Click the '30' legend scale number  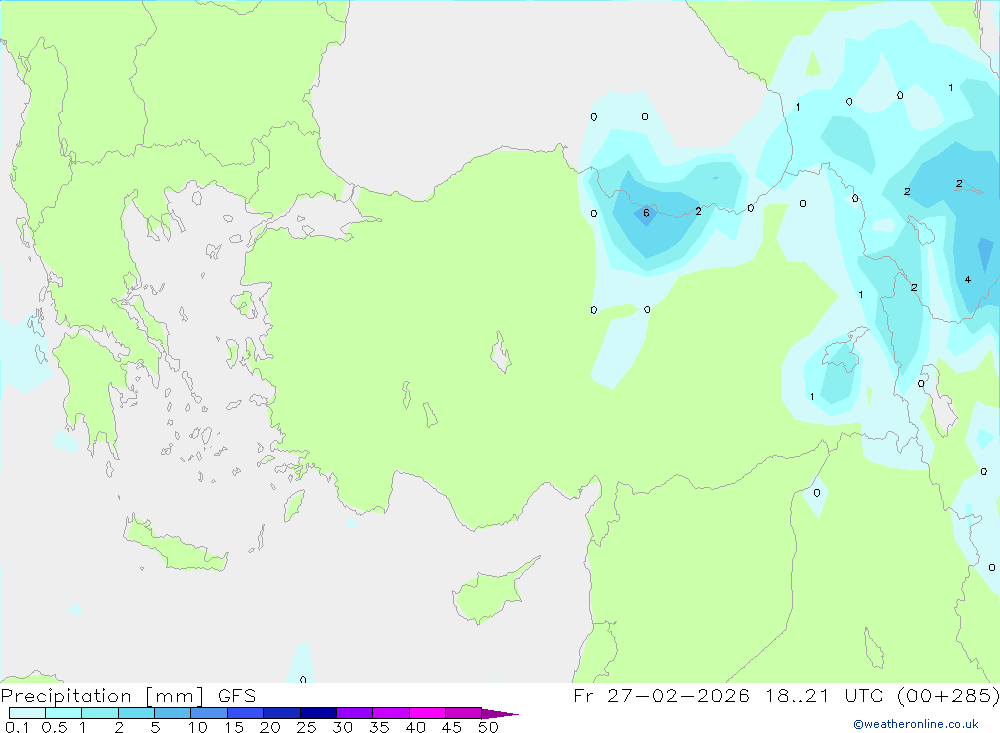tap(343, 727)
